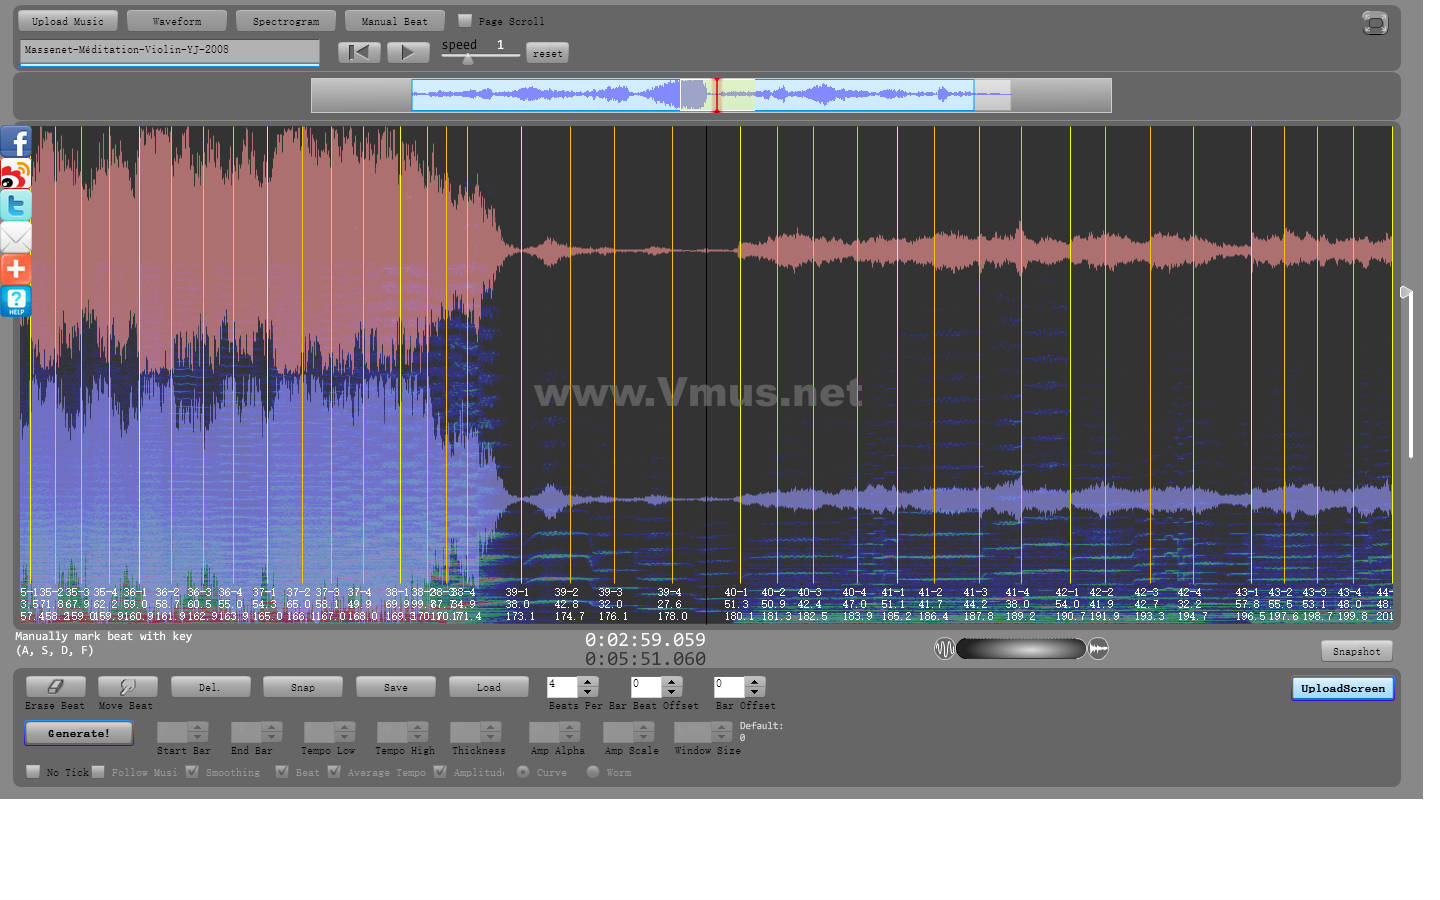Screen dimensions: 1440x900
Task: Adjust the speed slider handle
Action: [468, 58]
